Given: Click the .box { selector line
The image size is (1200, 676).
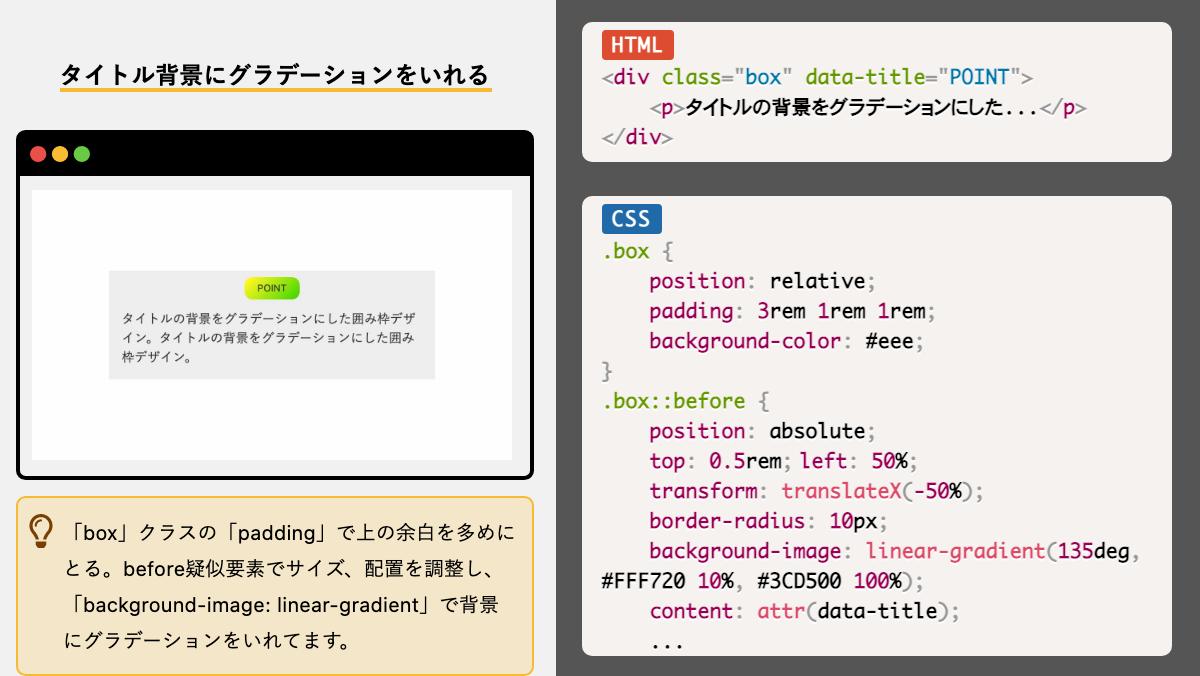Looking at the screenshot, I should 637,251.
